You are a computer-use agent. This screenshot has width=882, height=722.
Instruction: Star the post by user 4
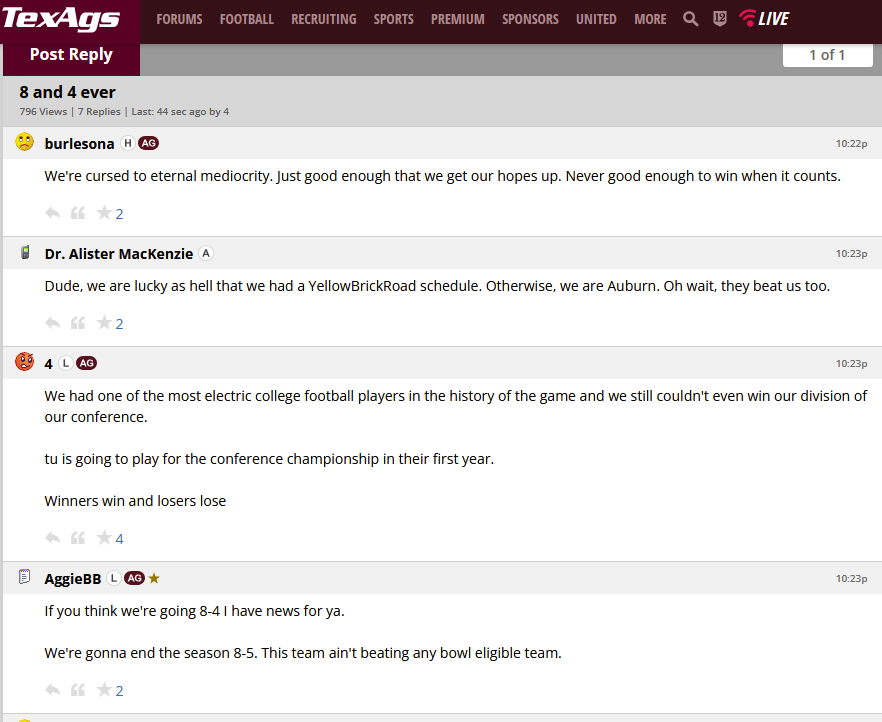pos(104,538)
